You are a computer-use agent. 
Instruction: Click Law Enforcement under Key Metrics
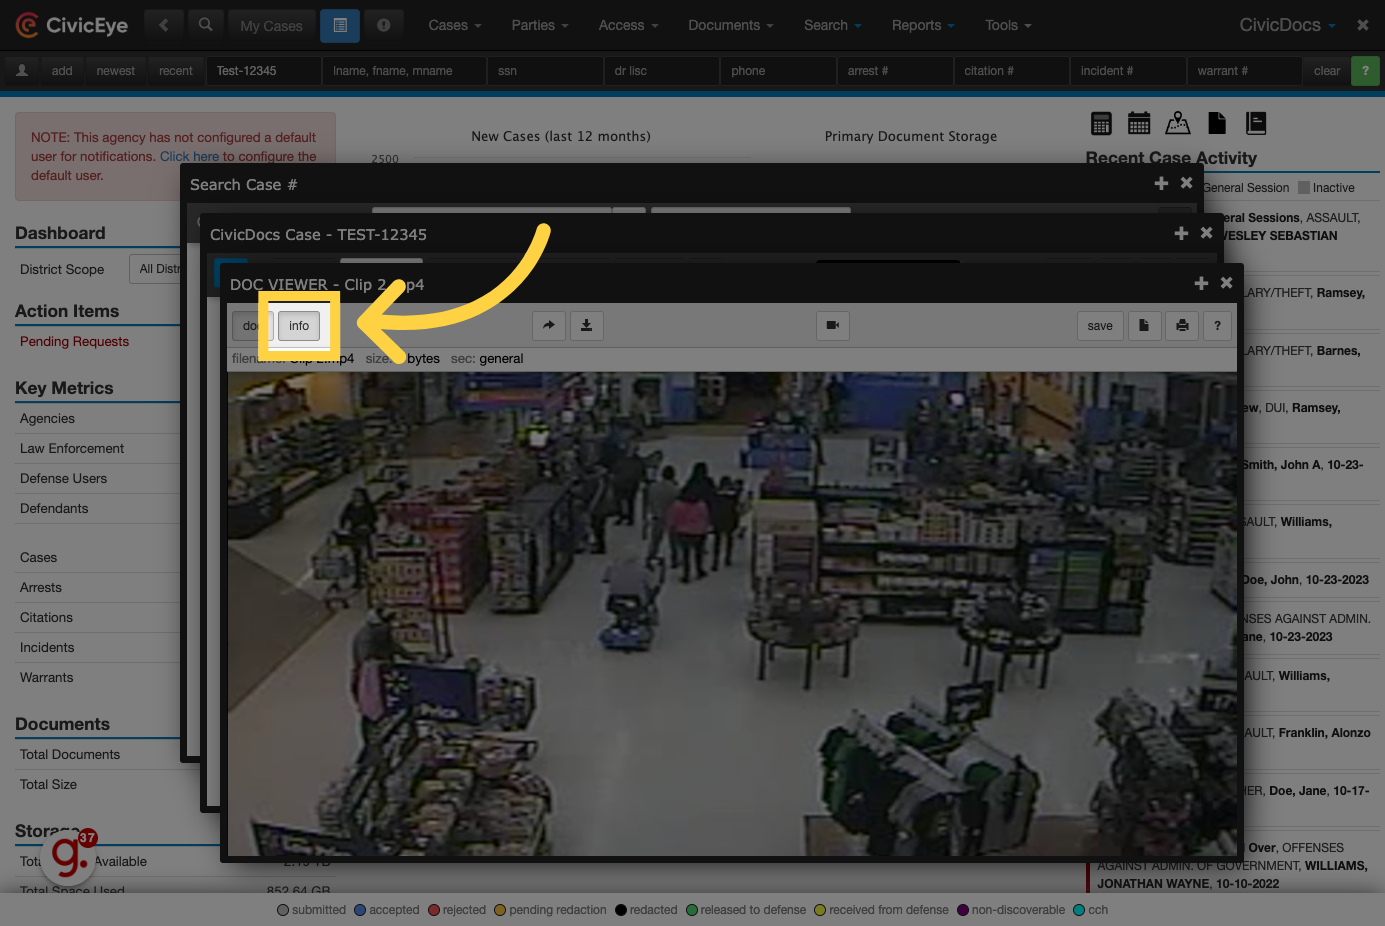72,449
